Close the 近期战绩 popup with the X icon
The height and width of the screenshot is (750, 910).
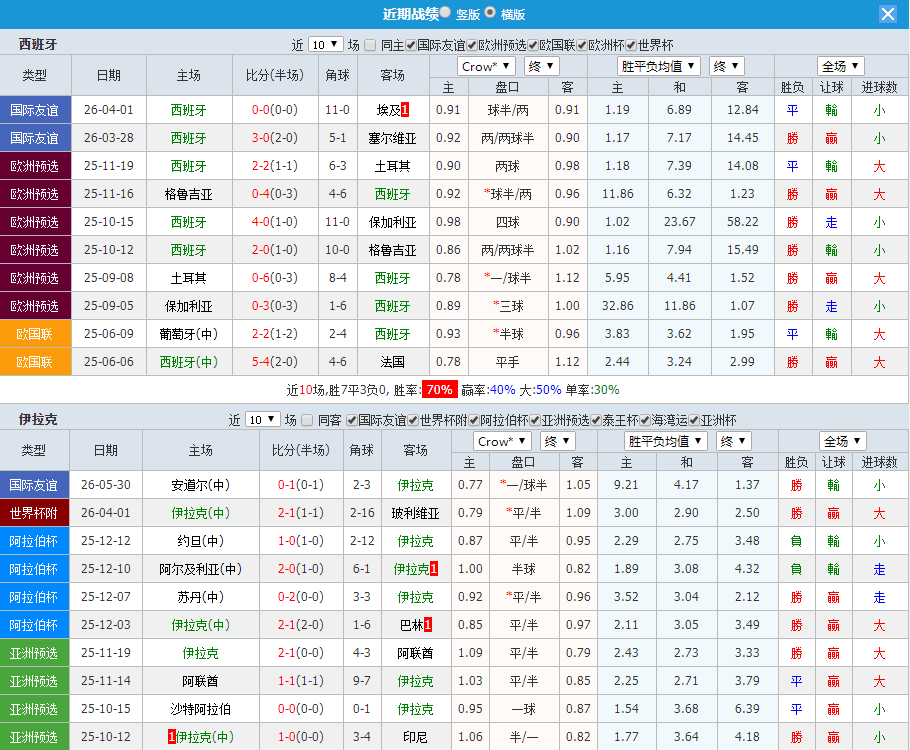click(x=887, y=14)
